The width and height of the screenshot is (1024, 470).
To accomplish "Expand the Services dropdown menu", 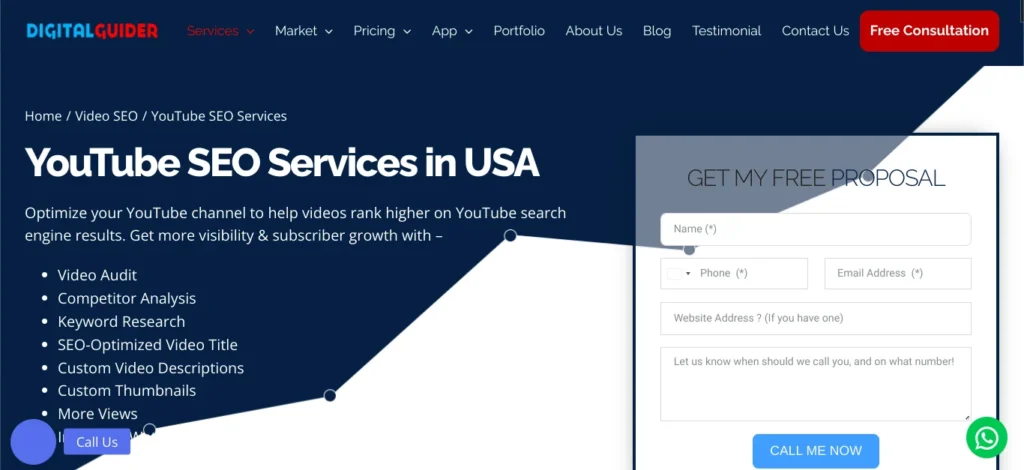I will tap(220, 31).
